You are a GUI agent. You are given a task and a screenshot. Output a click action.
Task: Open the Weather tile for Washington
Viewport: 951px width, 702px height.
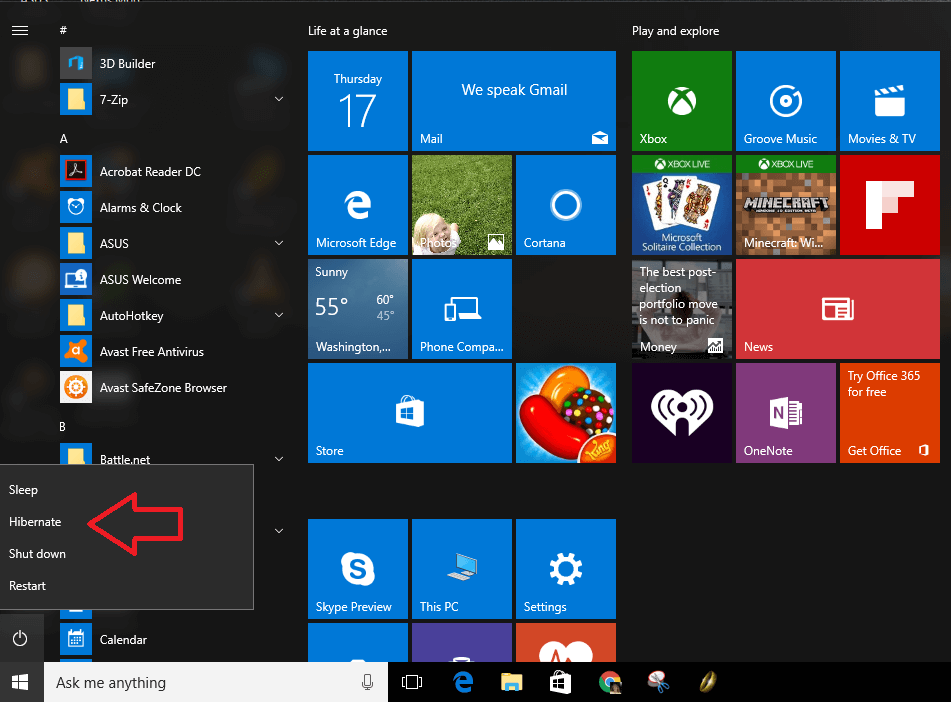pyautogui.click(x=358, y=309)
